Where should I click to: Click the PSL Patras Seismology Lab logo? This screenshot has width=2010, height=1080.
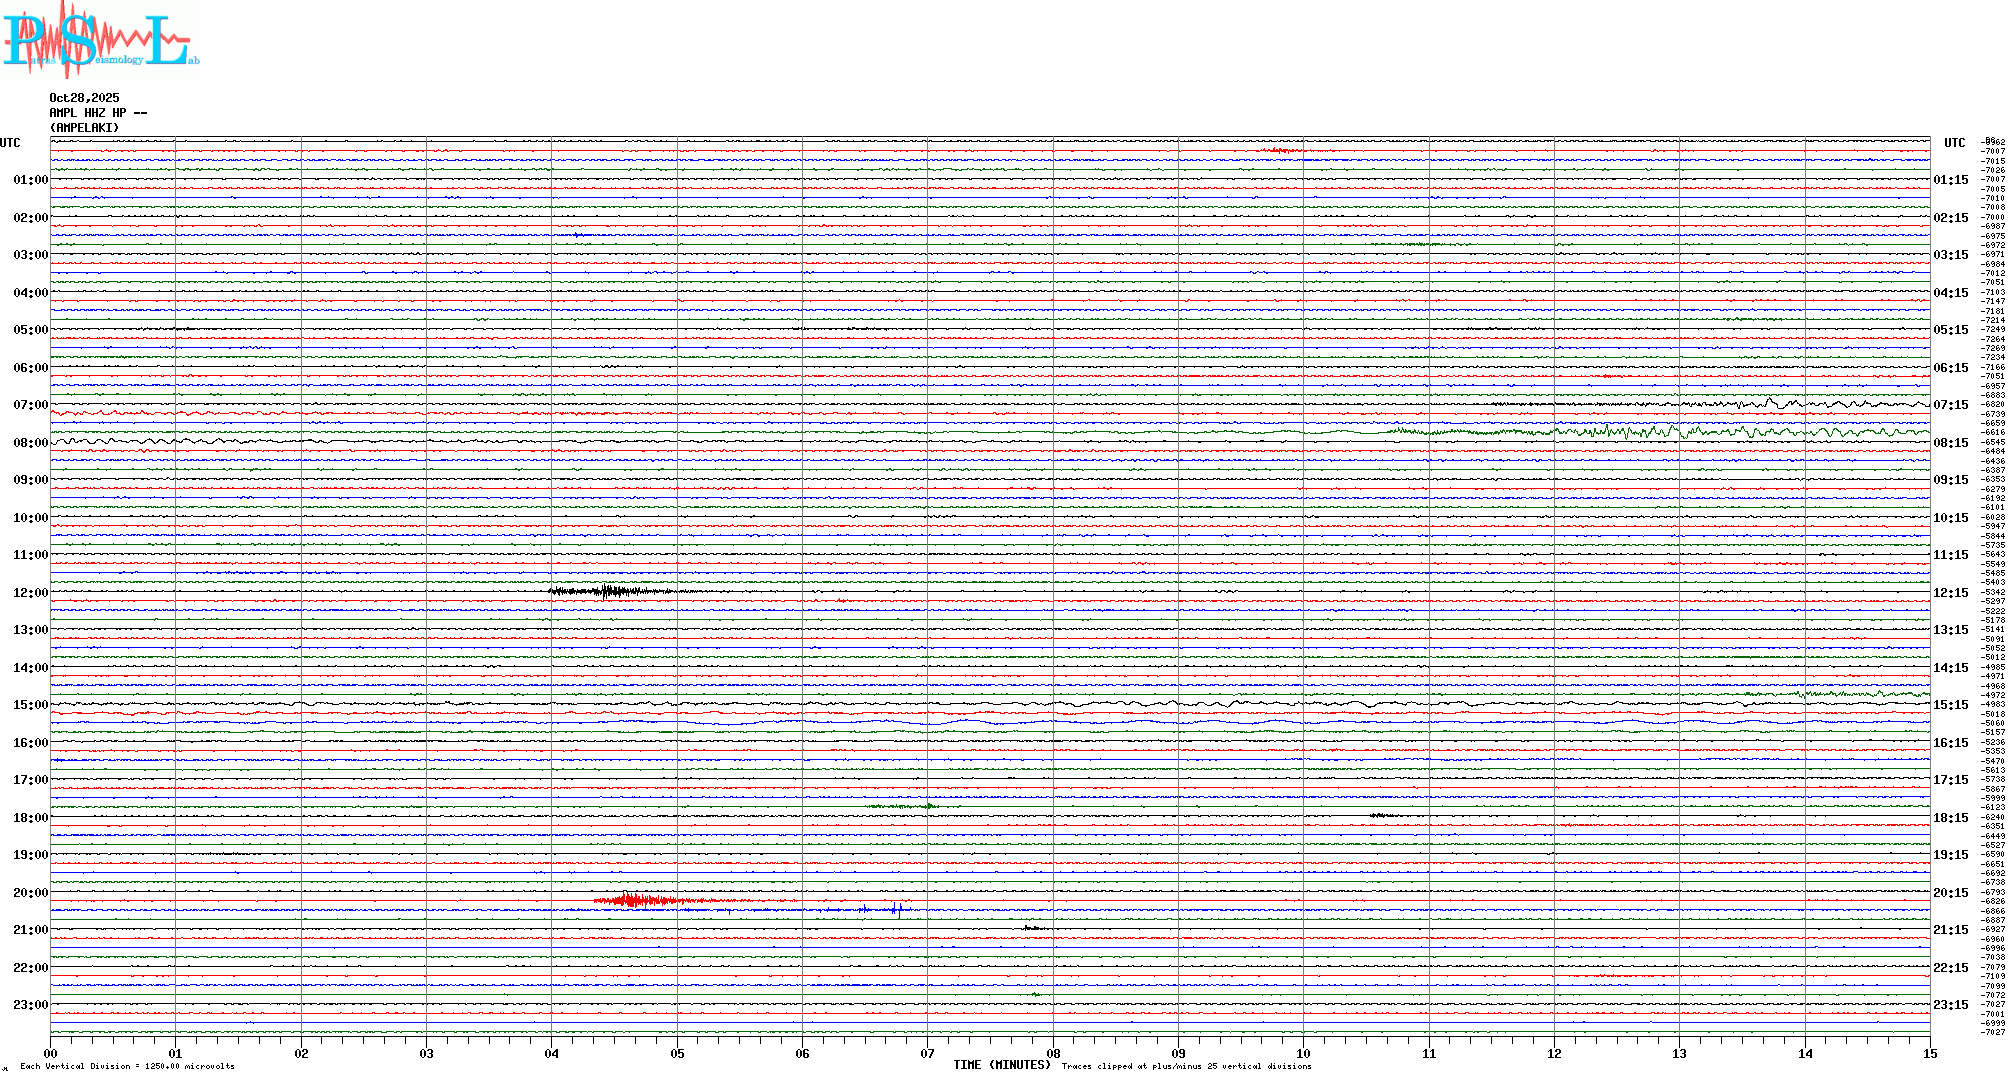click(98, 40)
